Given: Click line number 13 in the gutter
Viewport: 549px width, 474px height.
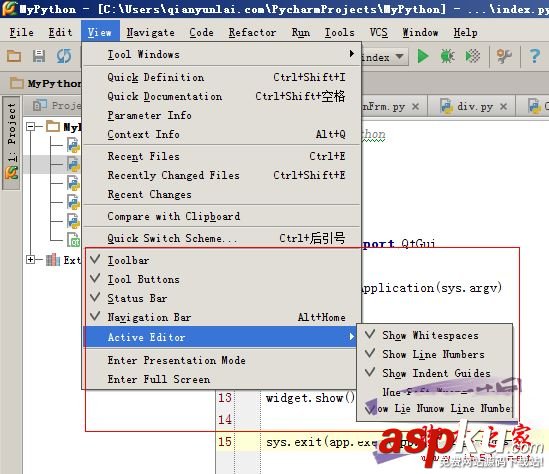Looking at the screenshot, I should point(225,398).
